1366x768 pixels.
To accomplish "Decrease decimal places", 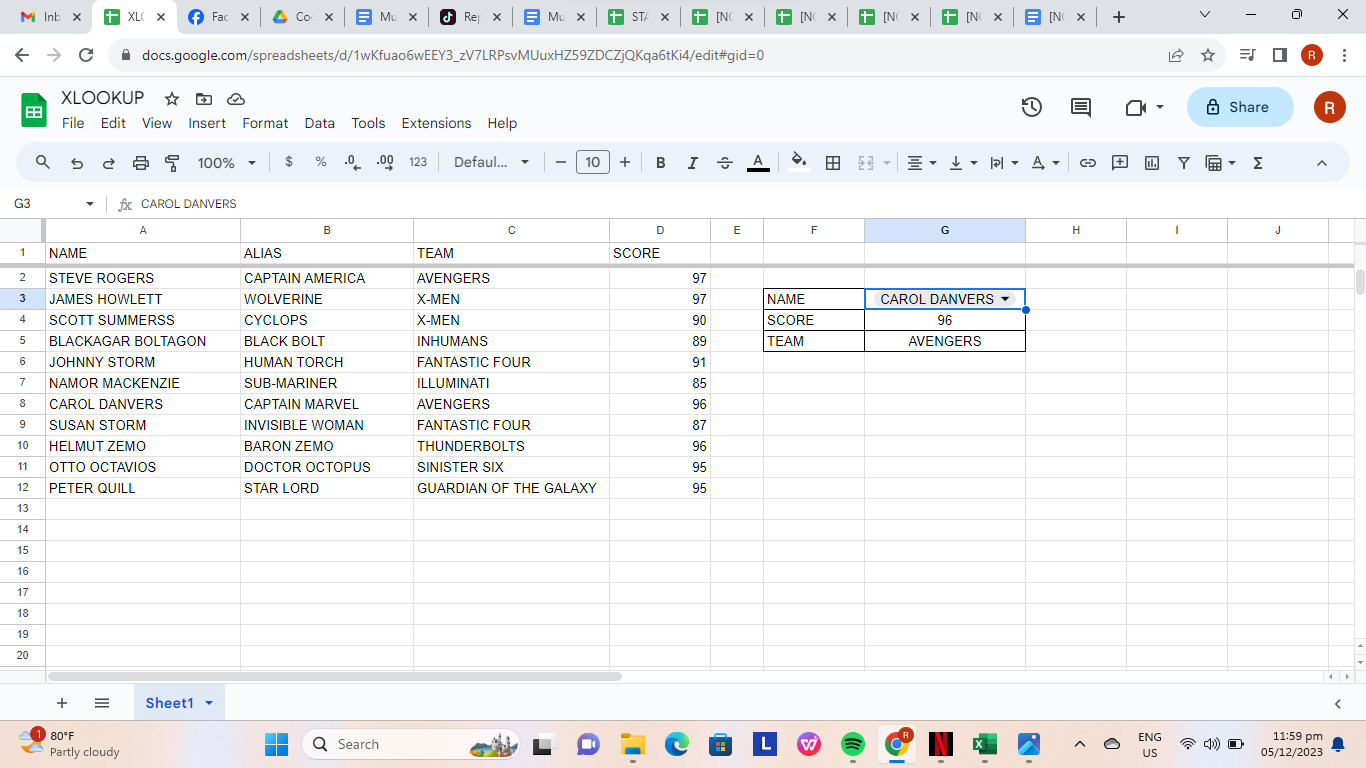I will (352, 162).
